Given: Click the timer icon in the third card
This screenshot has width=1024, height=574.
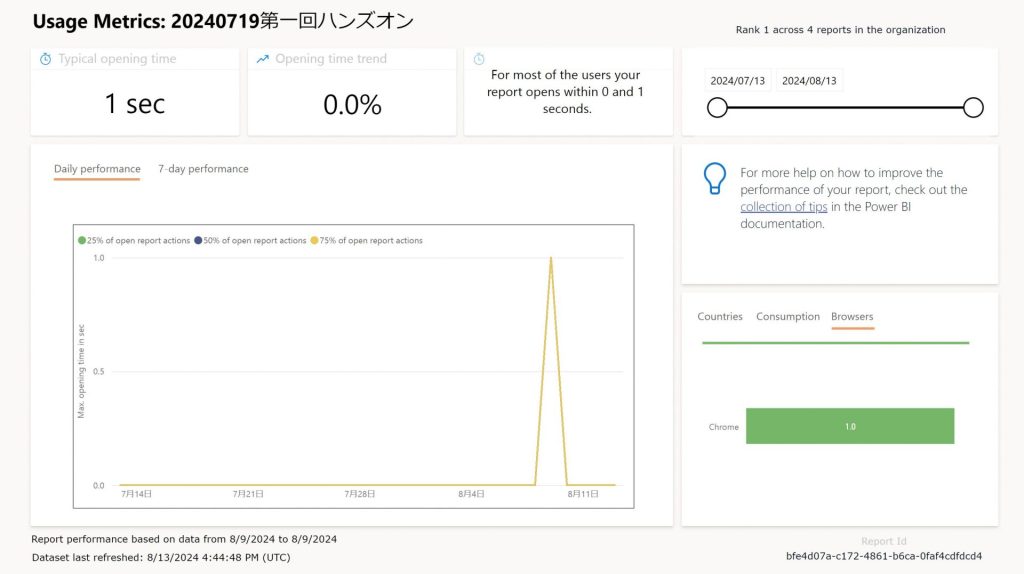Looking at the screenshot, I should (479, 59).
